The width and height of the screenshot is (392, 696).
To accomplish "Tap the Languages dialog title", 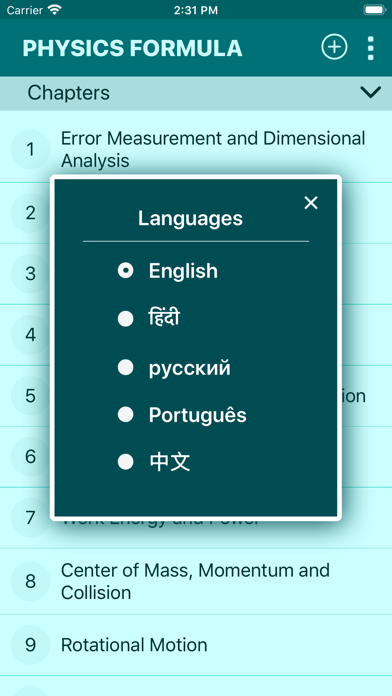I will [x=190, y=219].
